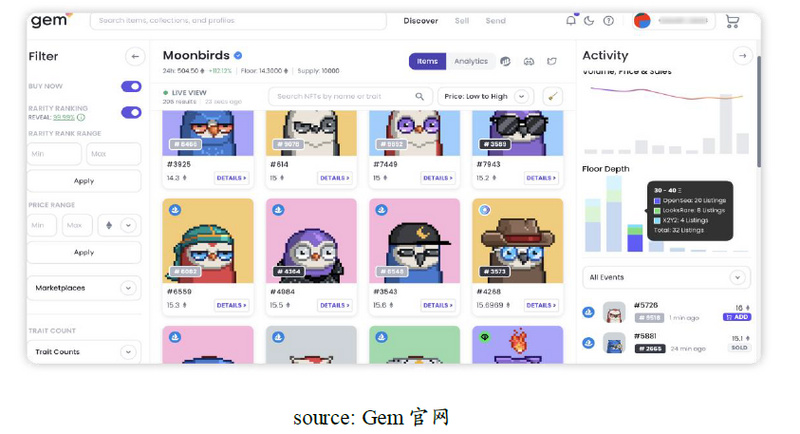Switch to the Items tab
The image size is (800, 434).
click(427, 61)
